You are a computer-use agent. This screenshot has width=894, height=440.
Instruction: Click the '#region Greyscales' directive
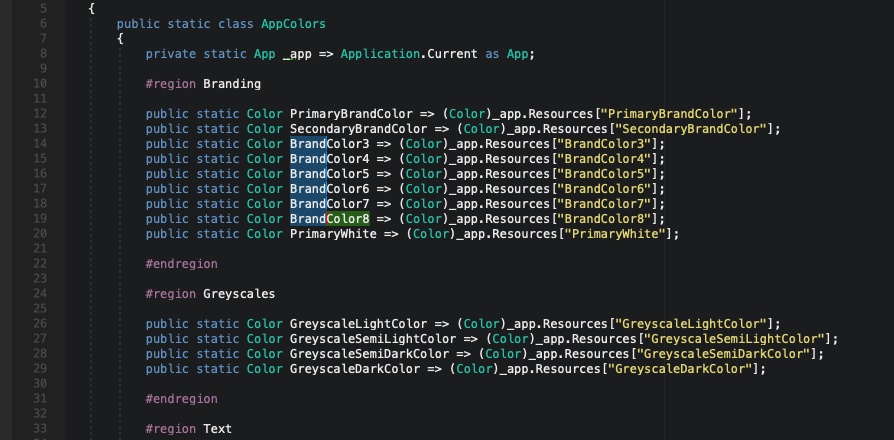(x=210, y=294)
